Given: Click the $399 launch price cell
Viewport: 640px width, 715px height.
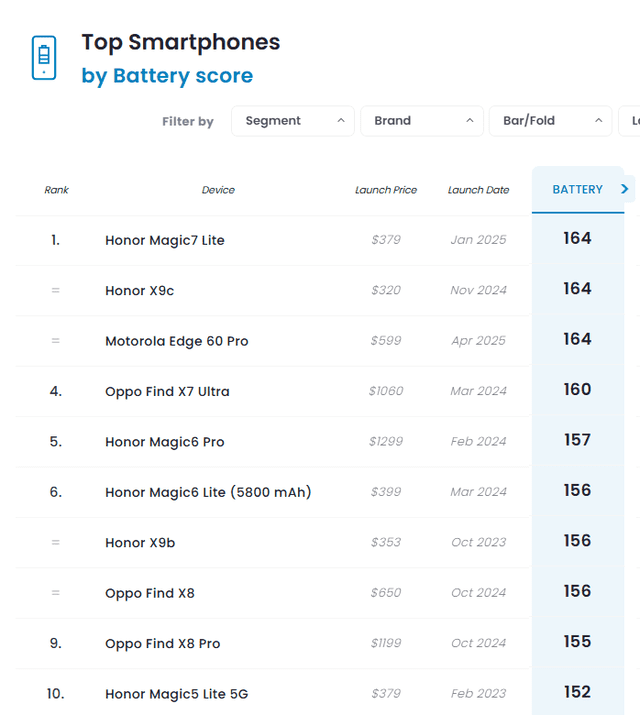Looking at the screenshot, I should 386,492.
